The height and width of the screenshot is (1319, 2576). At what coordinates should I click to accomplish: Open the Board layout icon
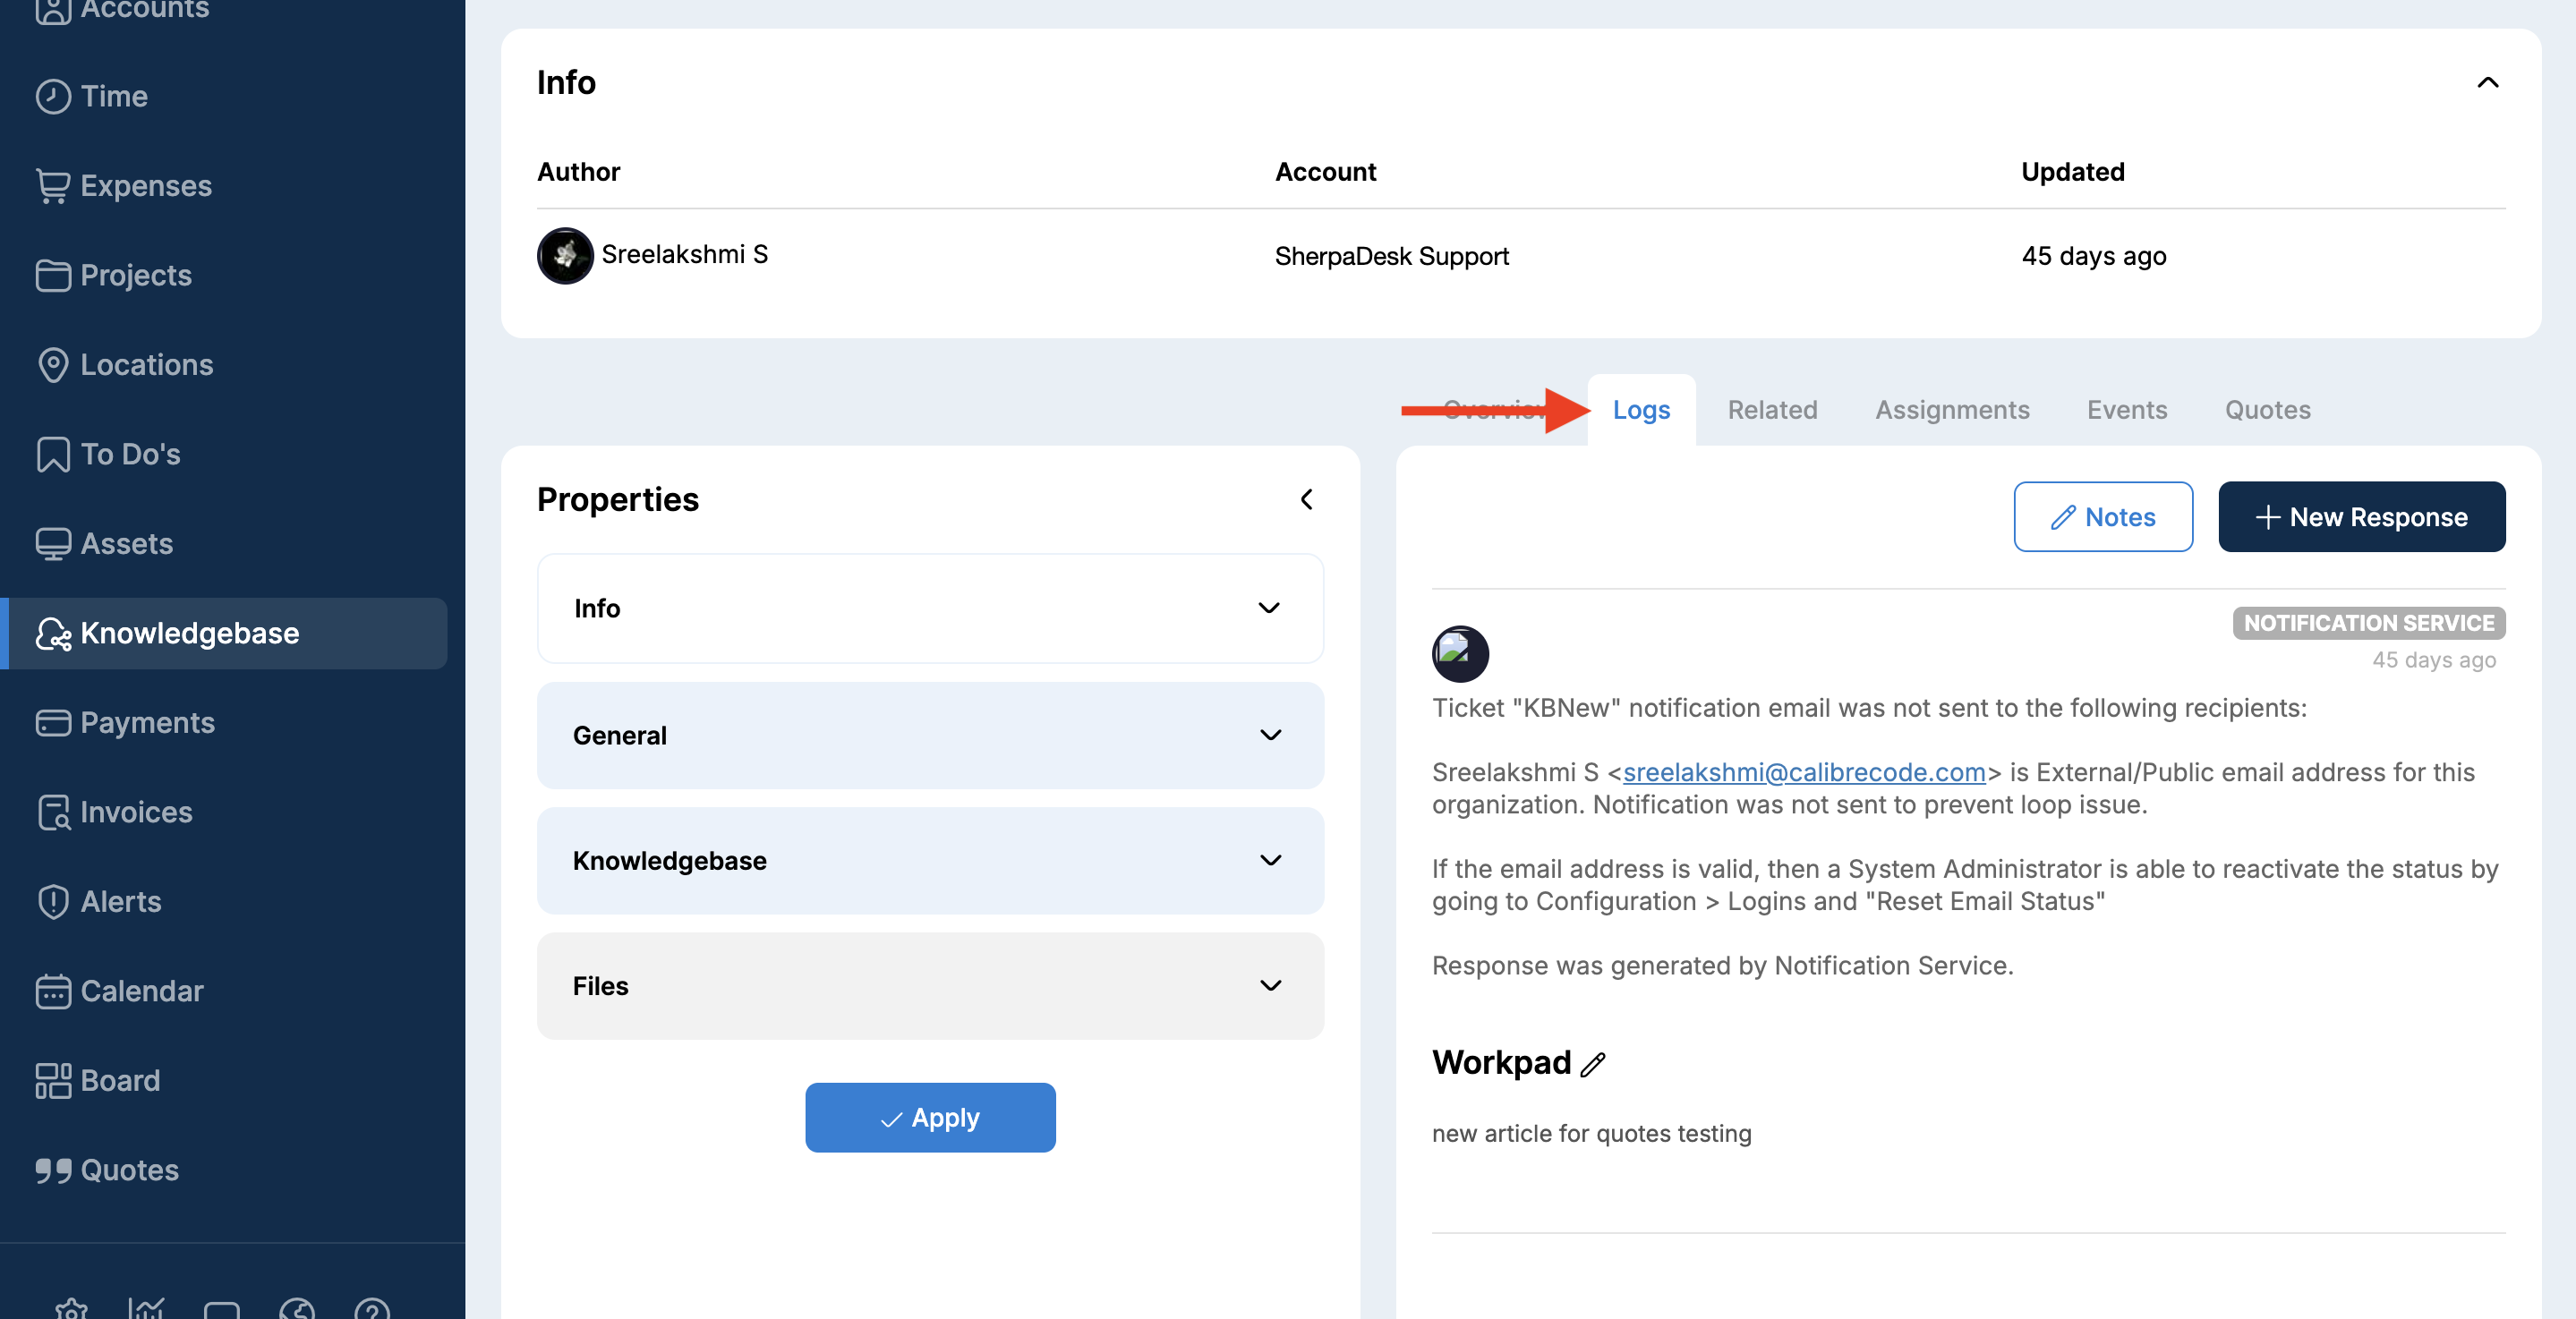(52, 1081)
